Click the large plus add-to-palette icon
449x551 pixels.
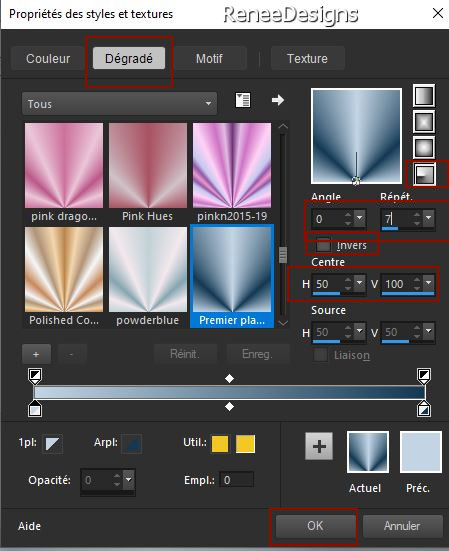tap(319, 446)
